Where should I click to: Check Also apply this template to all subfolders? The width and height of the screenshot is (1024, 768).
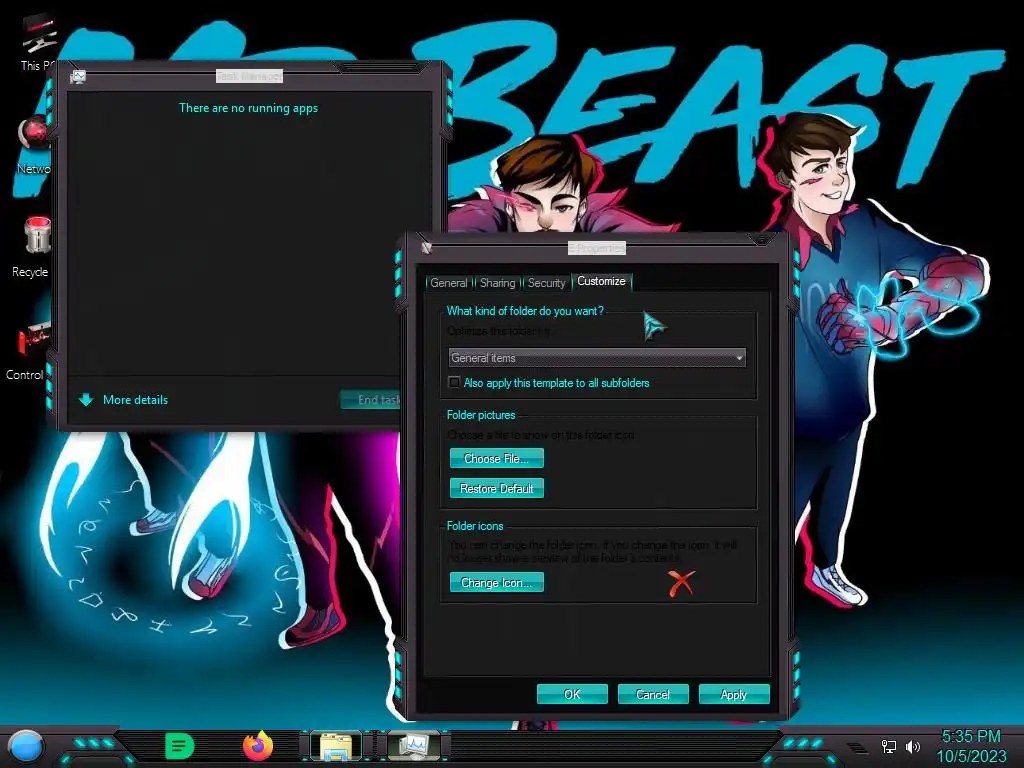click(x=455, y=382)
